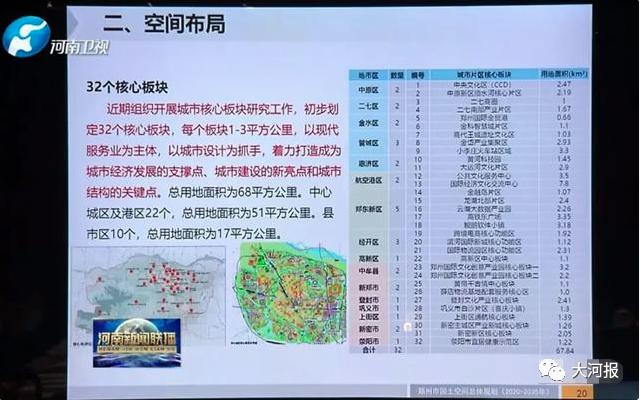Screen dimensions: 640x400
Task: Select the 登封市 district cell
Action: (369, 300)
